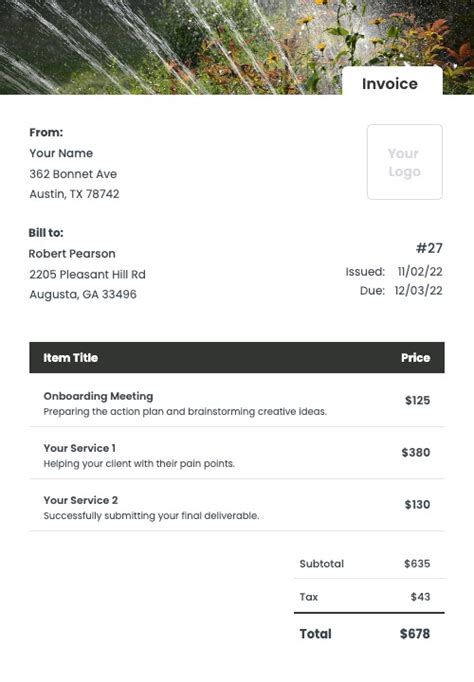Select invoice number #27
474x682 pixels.
pos(429,248)
